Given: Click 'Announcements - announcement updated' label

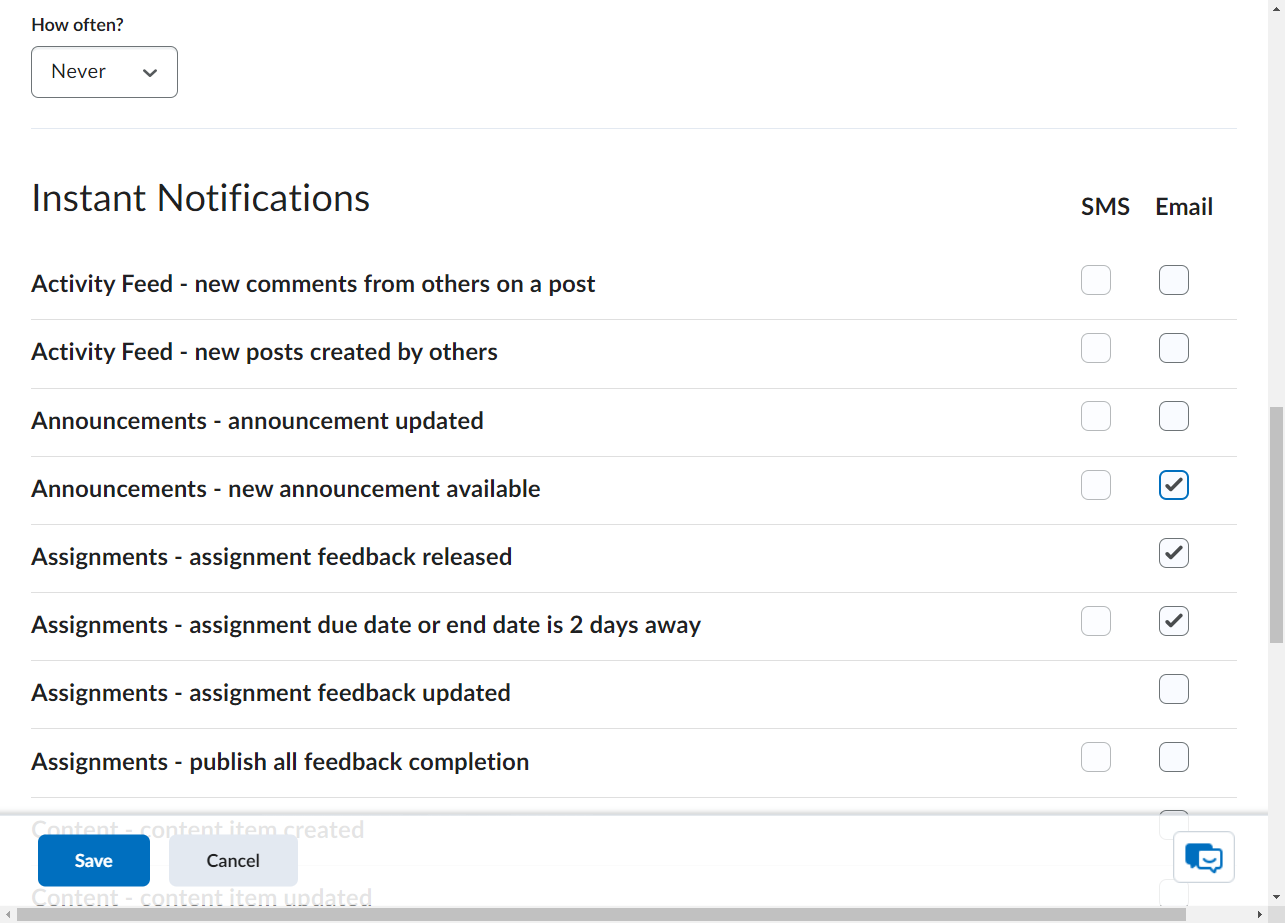Looking at the screenshot, I should (257, 421).
